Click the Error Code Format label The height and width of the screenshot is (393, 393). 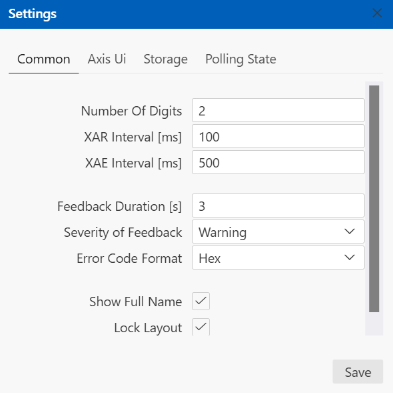pos(129,258)
